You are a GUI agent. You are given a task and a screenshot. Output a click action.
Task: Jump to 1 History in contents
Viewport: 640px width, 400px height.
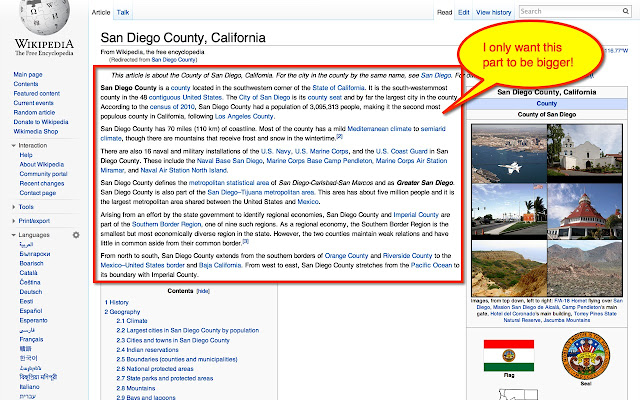[116, 302]
